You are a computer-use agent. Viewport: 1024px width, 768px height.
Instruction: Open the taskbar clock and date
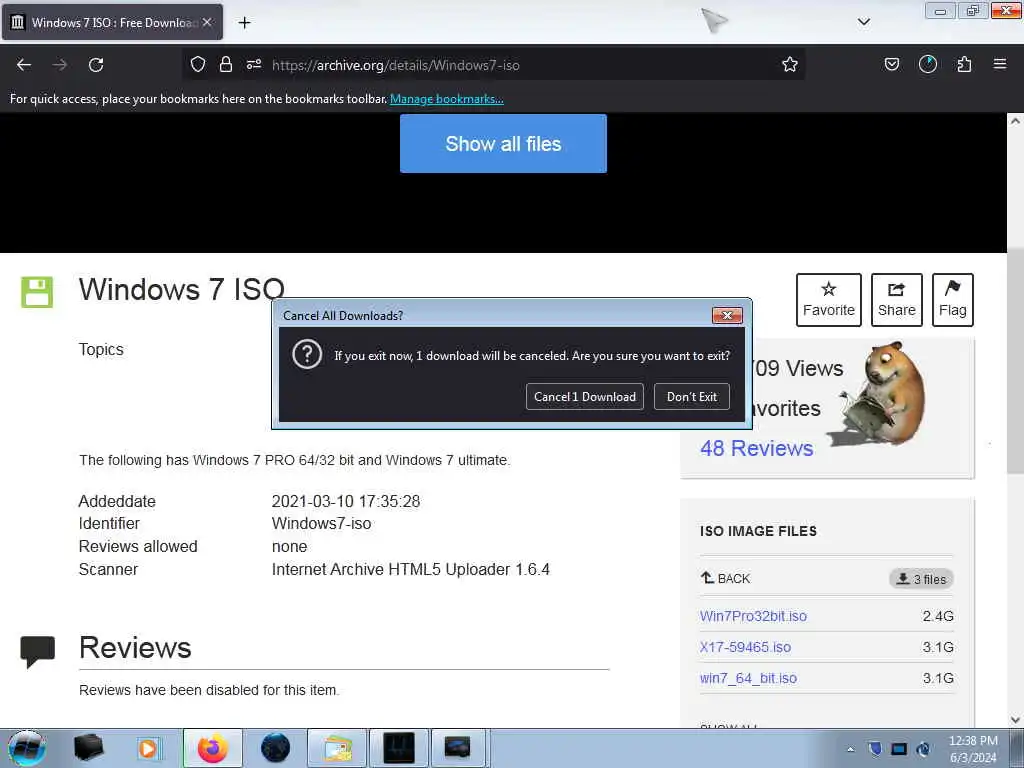973,749
